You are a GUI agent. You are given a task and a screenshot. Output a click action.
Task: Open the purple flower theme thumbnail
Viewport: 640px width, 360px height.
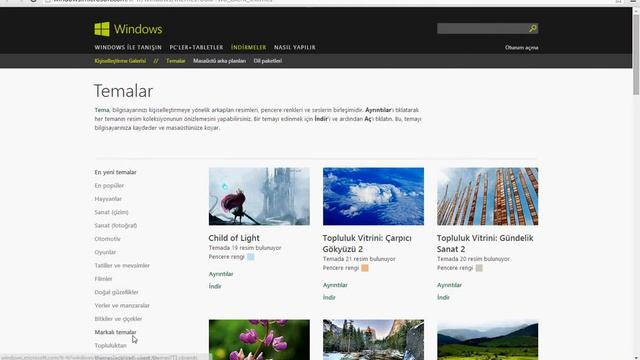[259, 340]
